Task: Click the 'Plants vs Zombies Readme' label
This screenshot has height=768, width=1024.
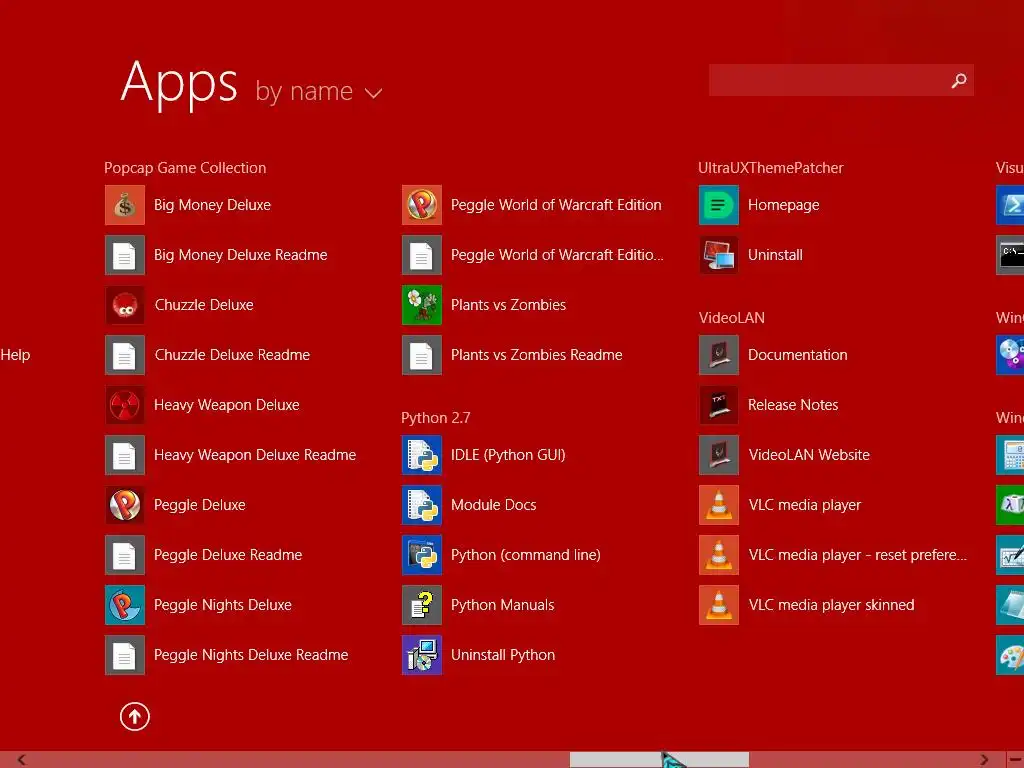Action: pyautogui.click(x=536, y=355)
